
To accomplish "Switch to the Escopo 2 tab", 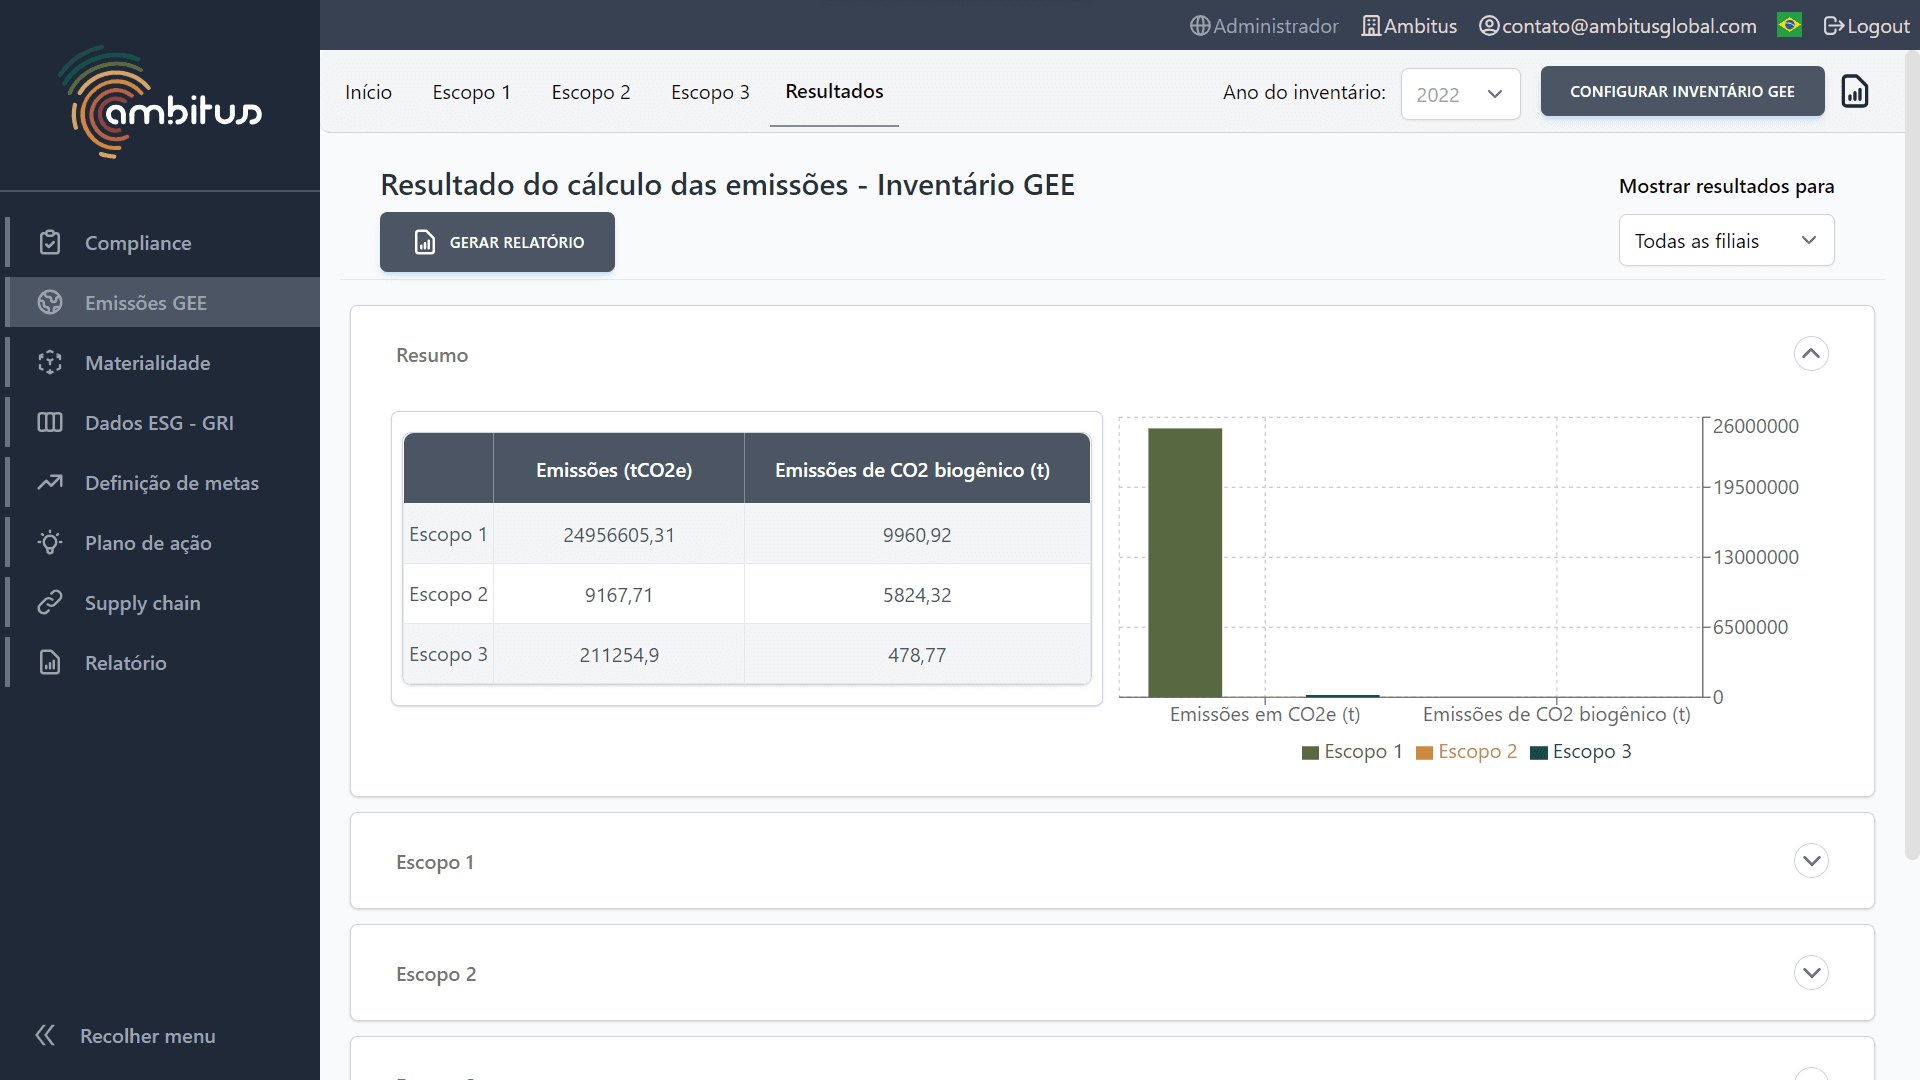I will [x=591, y=92].
